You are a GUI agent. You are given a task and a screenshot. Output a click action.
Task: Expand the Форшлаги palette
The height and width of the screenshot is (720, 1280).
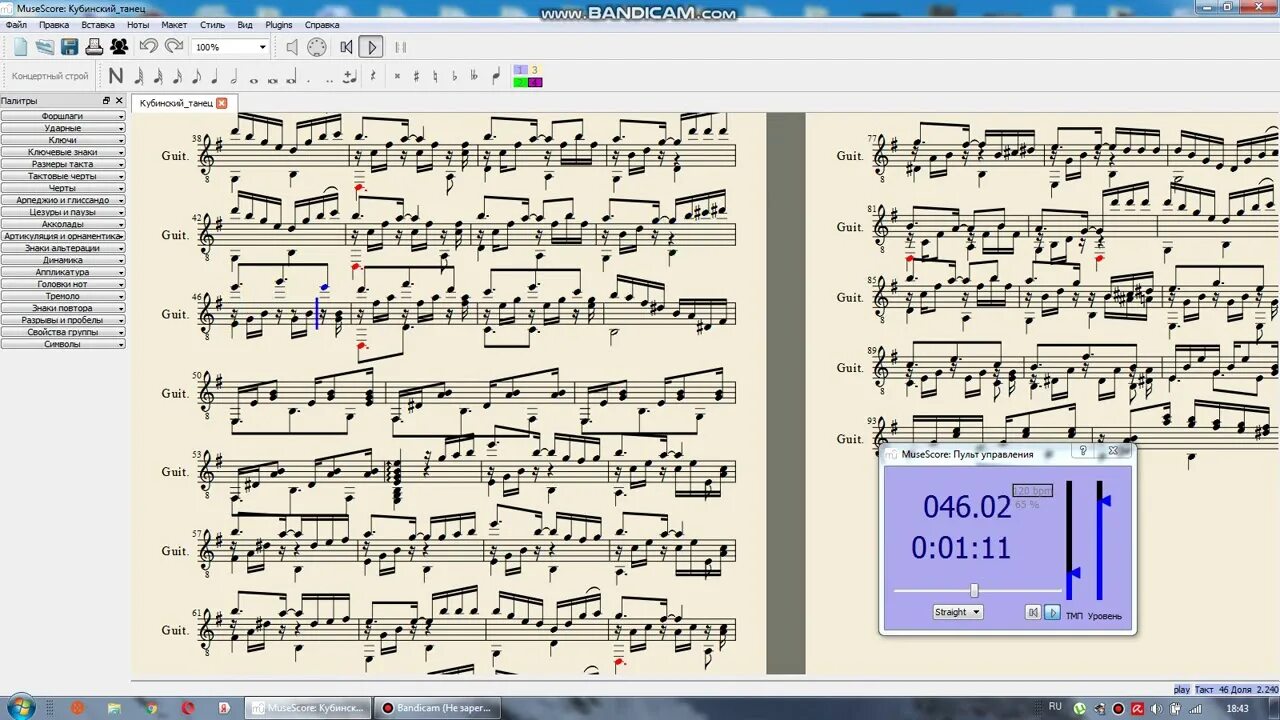tap(63, 116)
